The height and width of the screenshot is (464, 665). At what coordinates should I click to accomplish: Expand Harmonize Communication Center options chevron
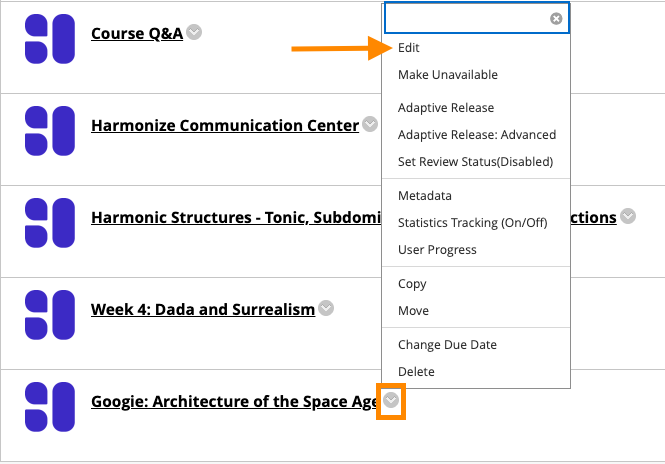[x=370, y=124]
